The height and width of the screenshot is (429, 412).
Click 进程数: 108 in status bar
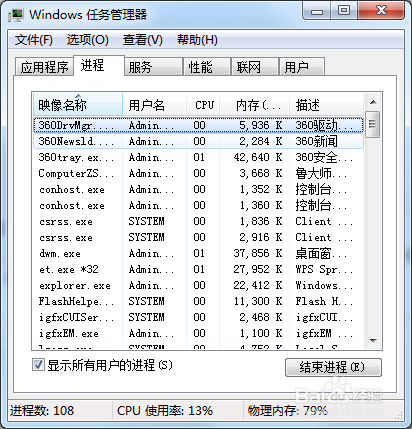pyautogui.click(x=42, y=411)
